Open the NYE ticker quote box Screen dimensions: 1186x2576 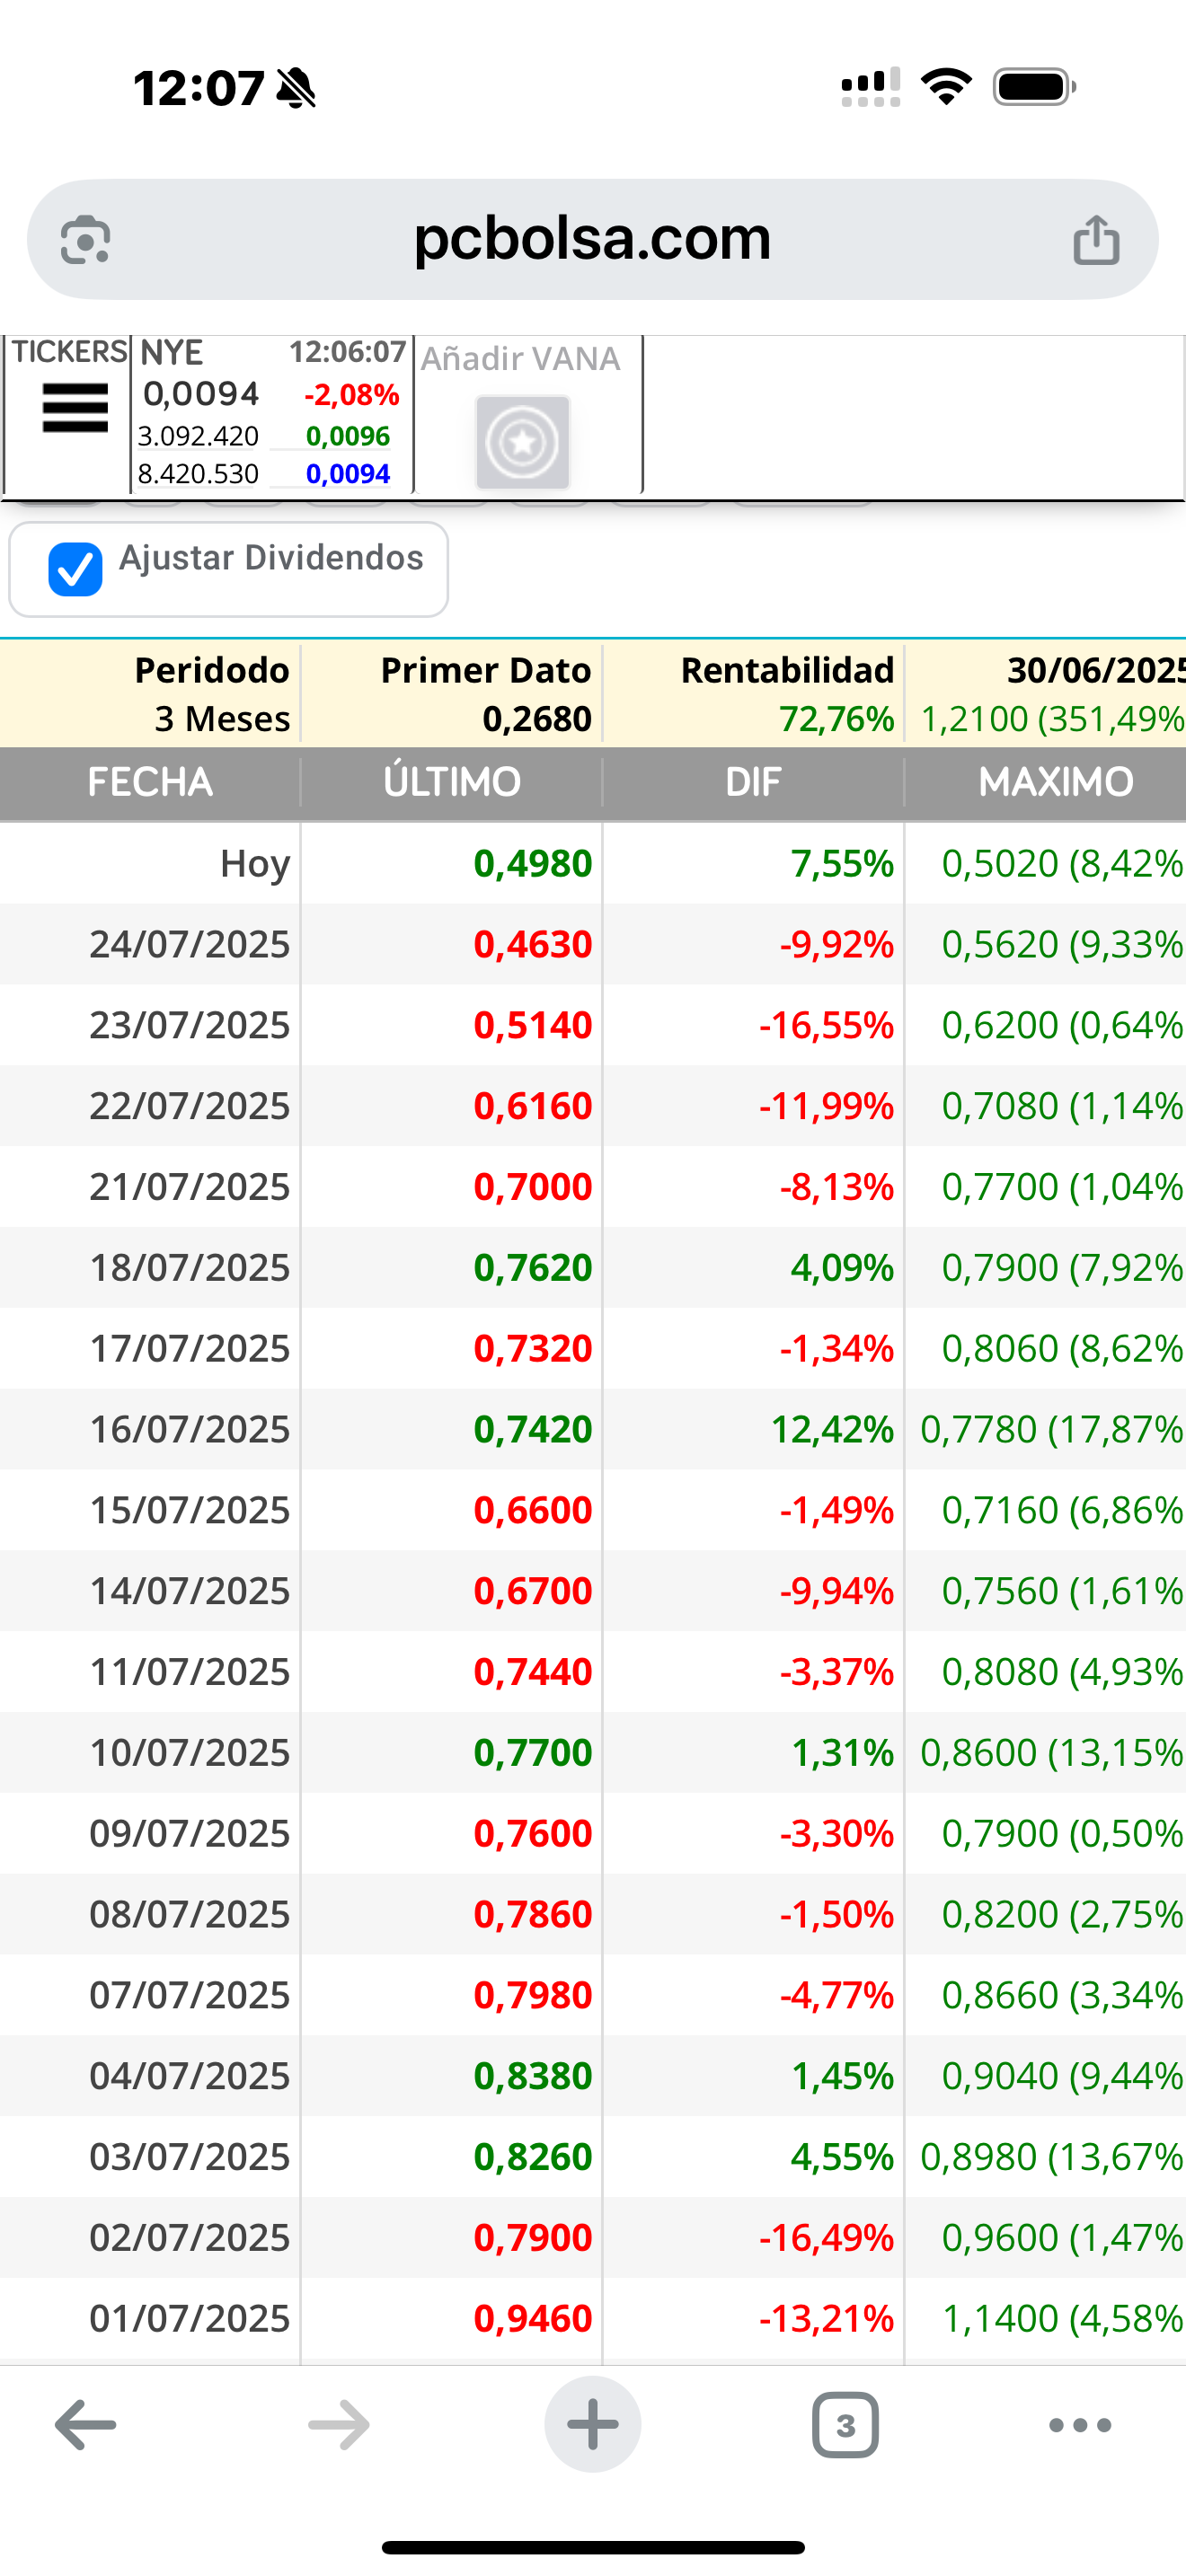tap(271, 414)
